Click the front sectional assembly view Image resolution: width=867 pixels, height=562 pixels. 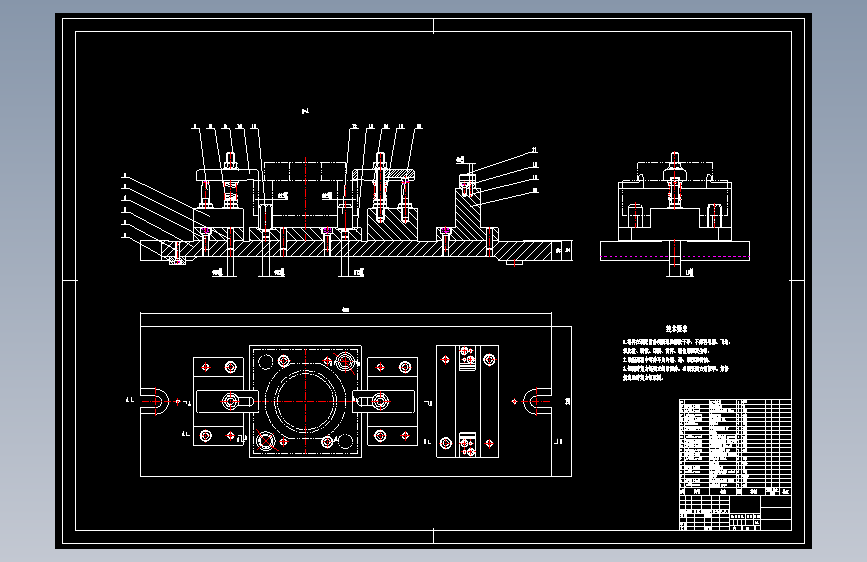347,202
